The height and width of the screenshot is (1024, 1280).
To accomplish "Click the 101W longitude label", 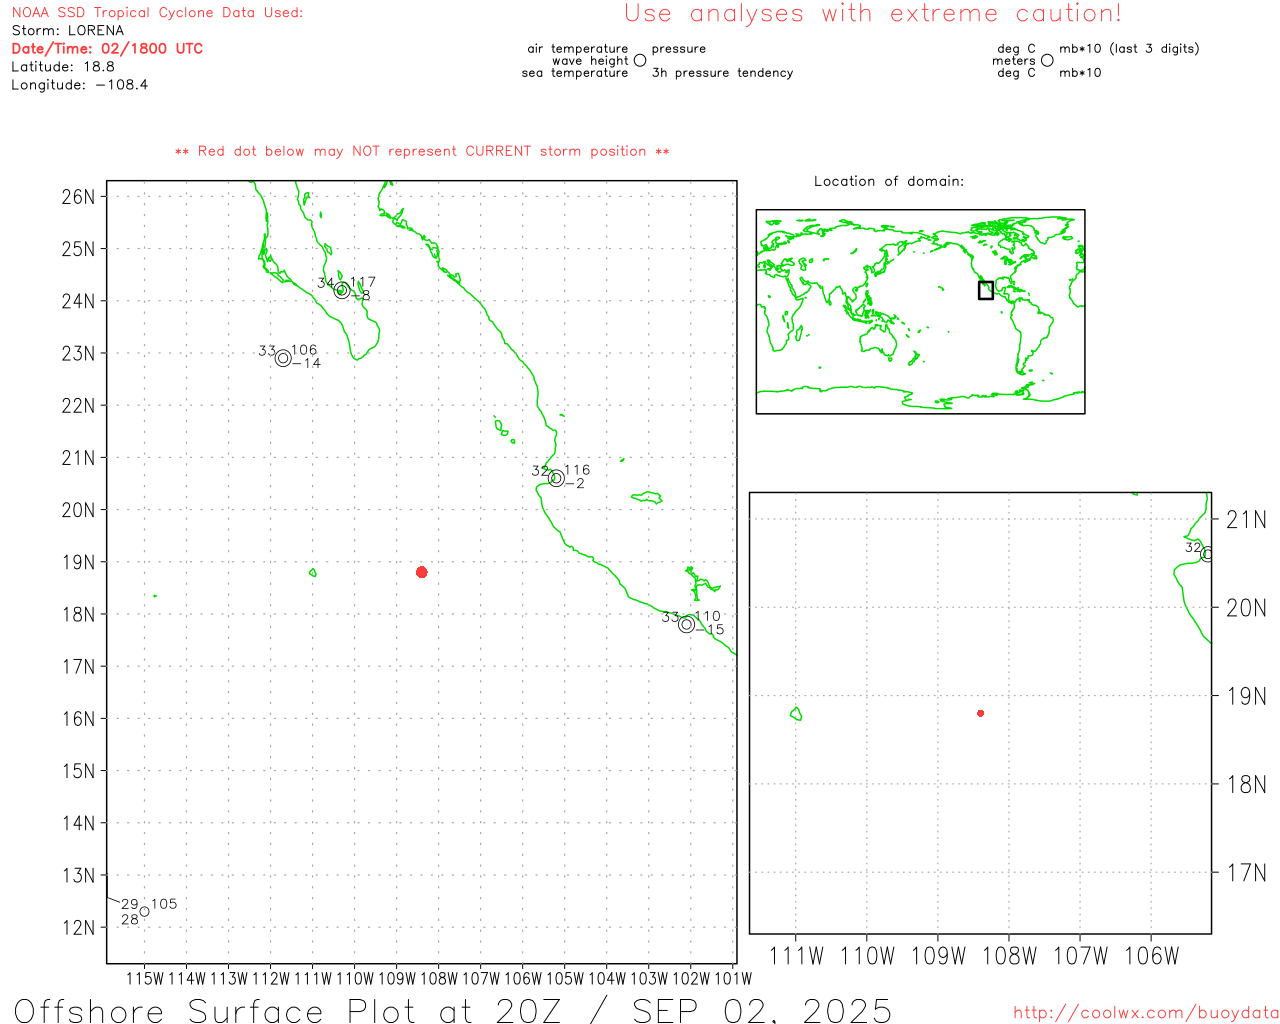I will pyautogui.click(x=733, y=978).
